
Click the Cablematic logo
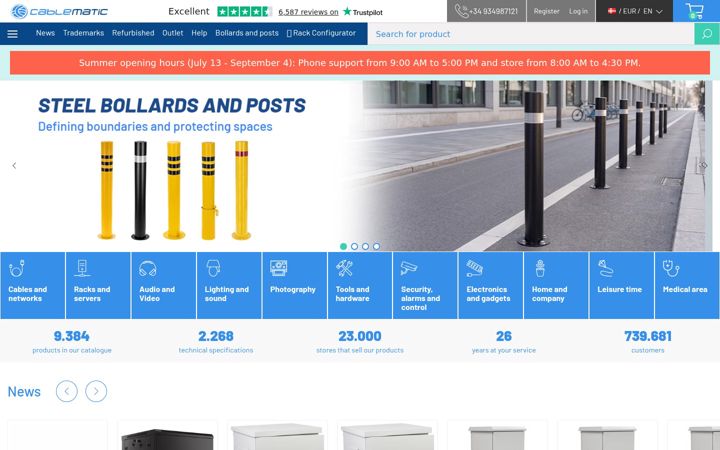point(59,11)
